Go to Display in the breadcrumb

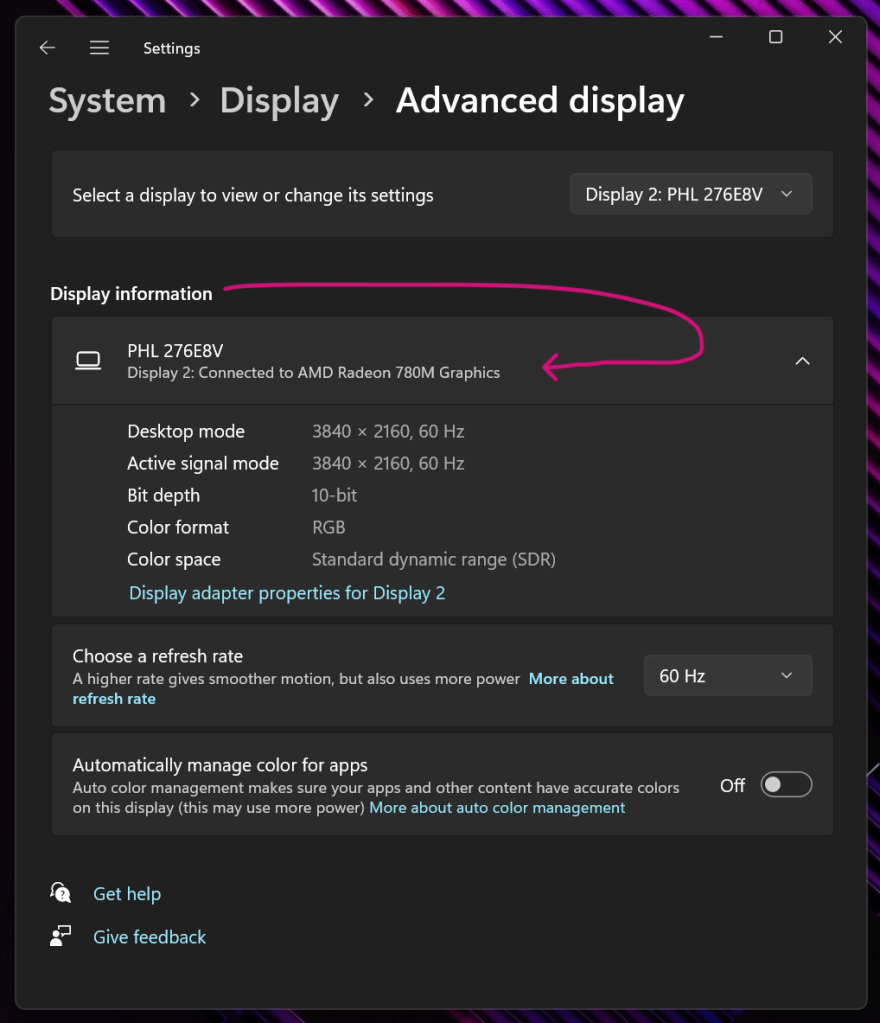(x=279, y=101)
